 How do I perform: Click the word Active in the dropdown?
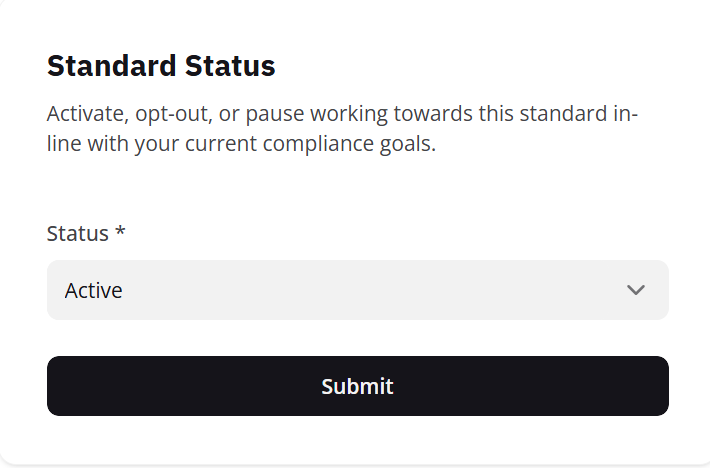click(x=94, y=291)
